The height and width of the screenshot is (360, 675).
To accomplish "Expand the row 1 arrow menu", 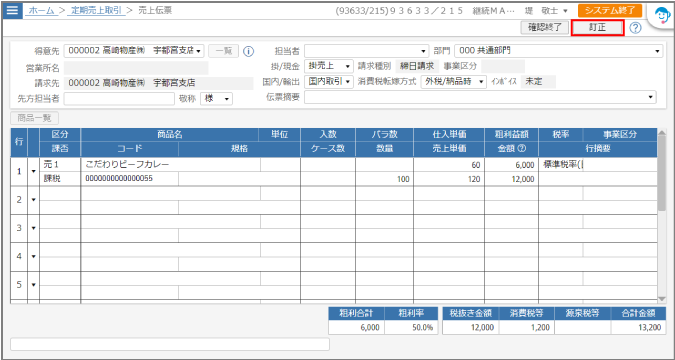I will pyautogui.click(x=34, y=171).
